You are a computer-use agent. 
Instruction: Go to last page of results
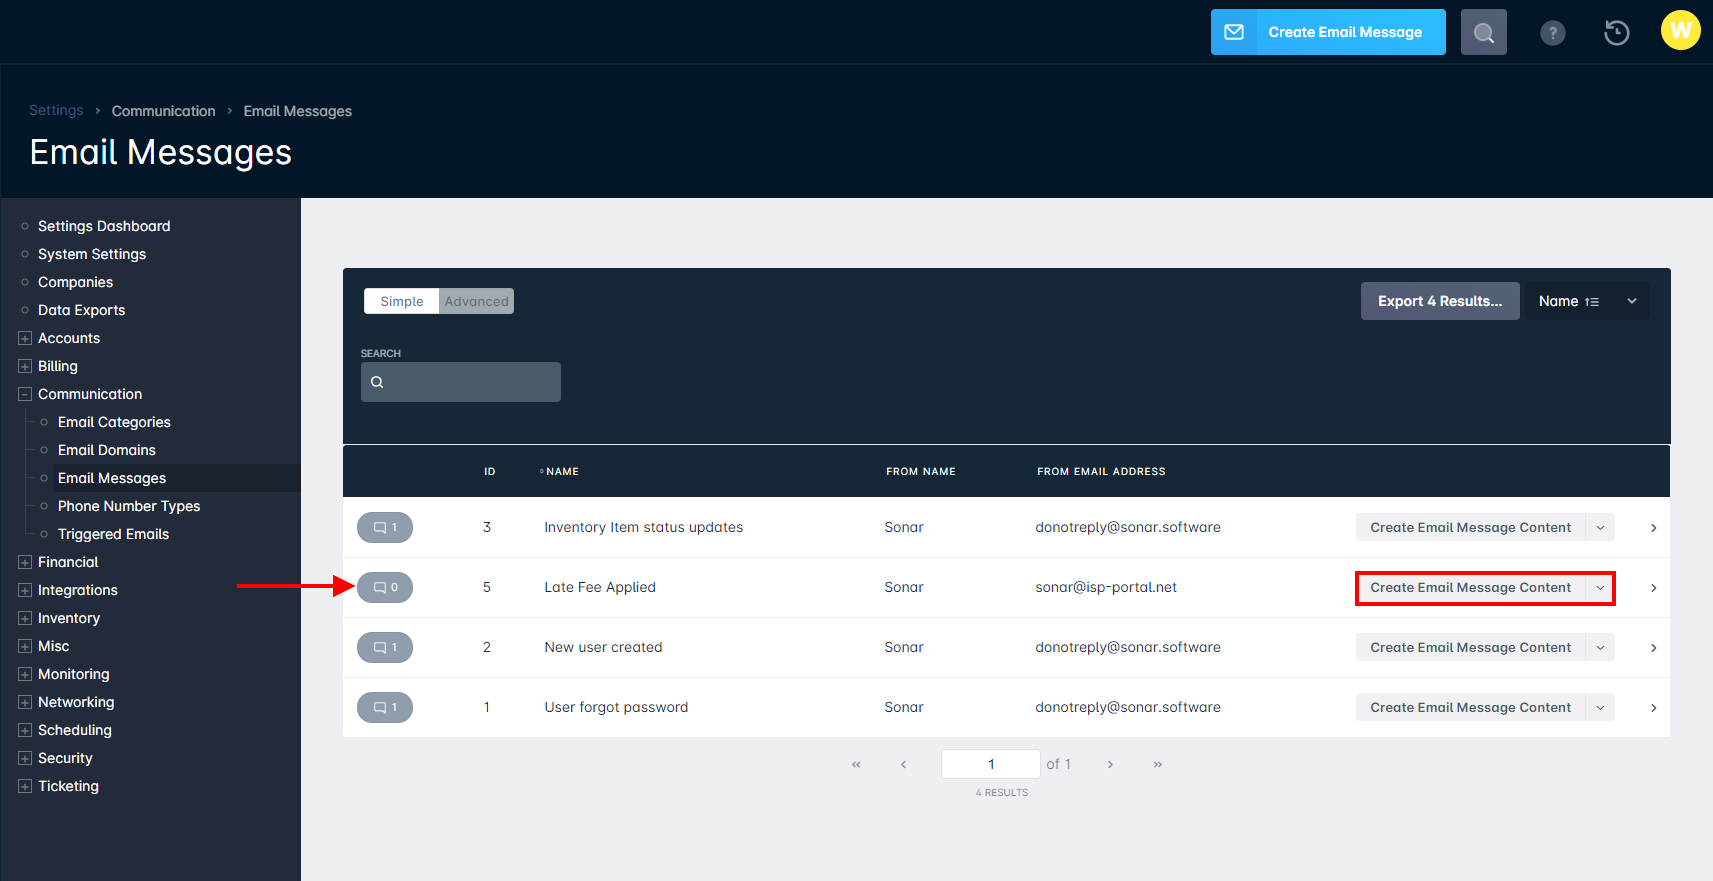coord(1157,764)
